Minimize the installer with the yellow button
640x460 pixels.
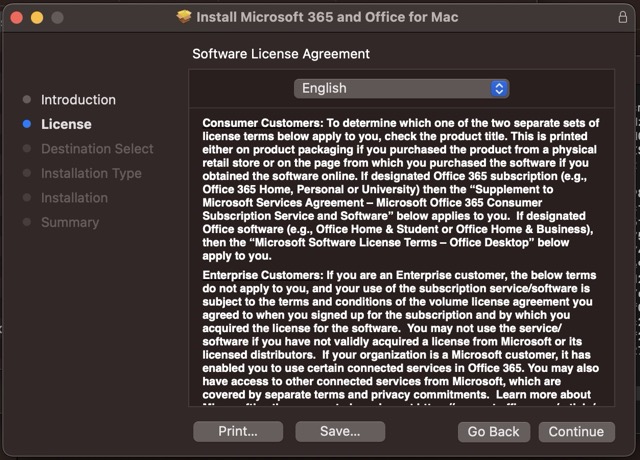(37, 18)
